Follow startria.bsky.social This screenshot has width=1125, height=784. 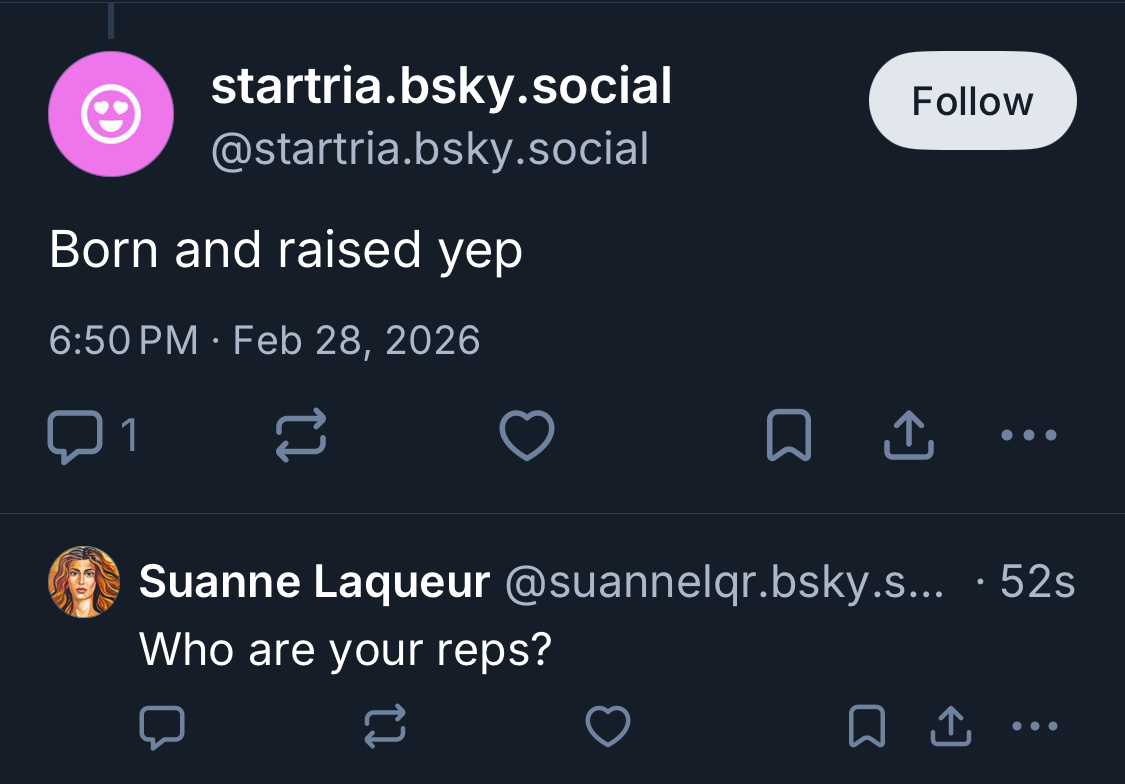coord(972,101)
